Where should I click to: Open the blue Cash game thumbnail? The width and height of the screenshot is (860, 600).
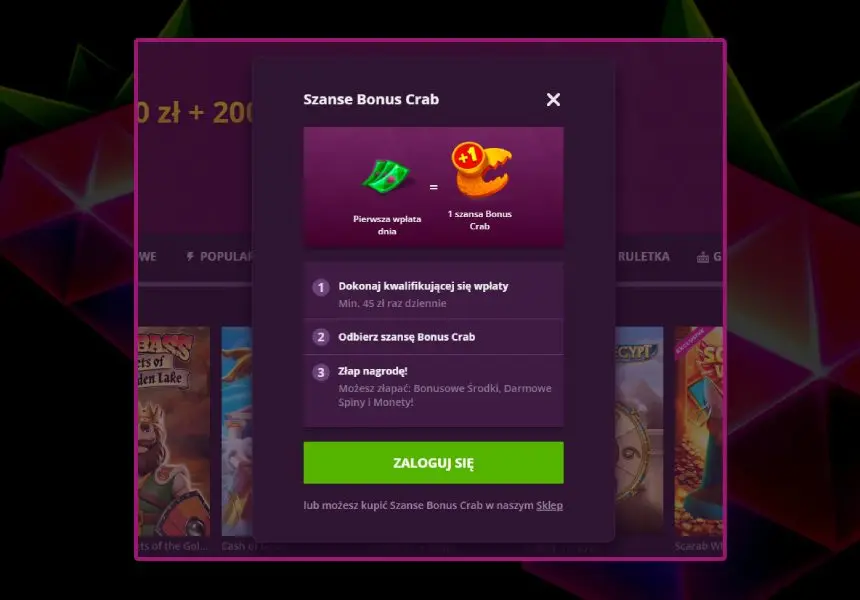pyautogui.click(x=237, y=431)
